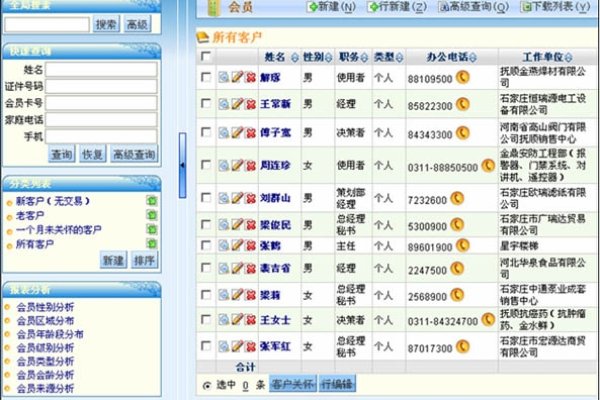The image size is (600, 400).
Task: Click the 查询 button in quick search
Action: tap(62, 154)
